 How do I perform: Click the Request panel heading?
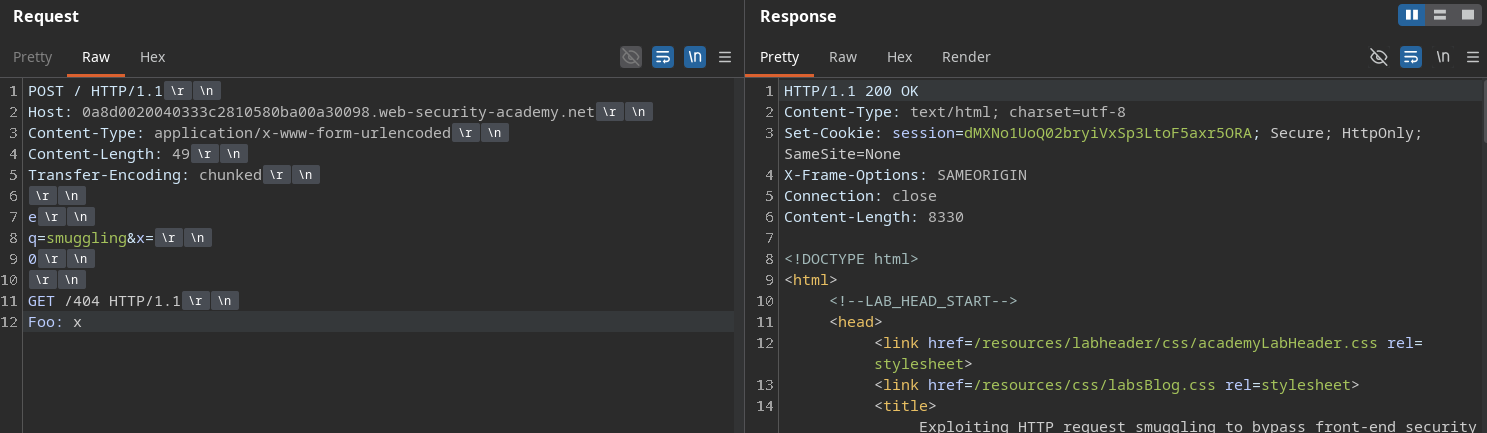[x=46, y=16]
